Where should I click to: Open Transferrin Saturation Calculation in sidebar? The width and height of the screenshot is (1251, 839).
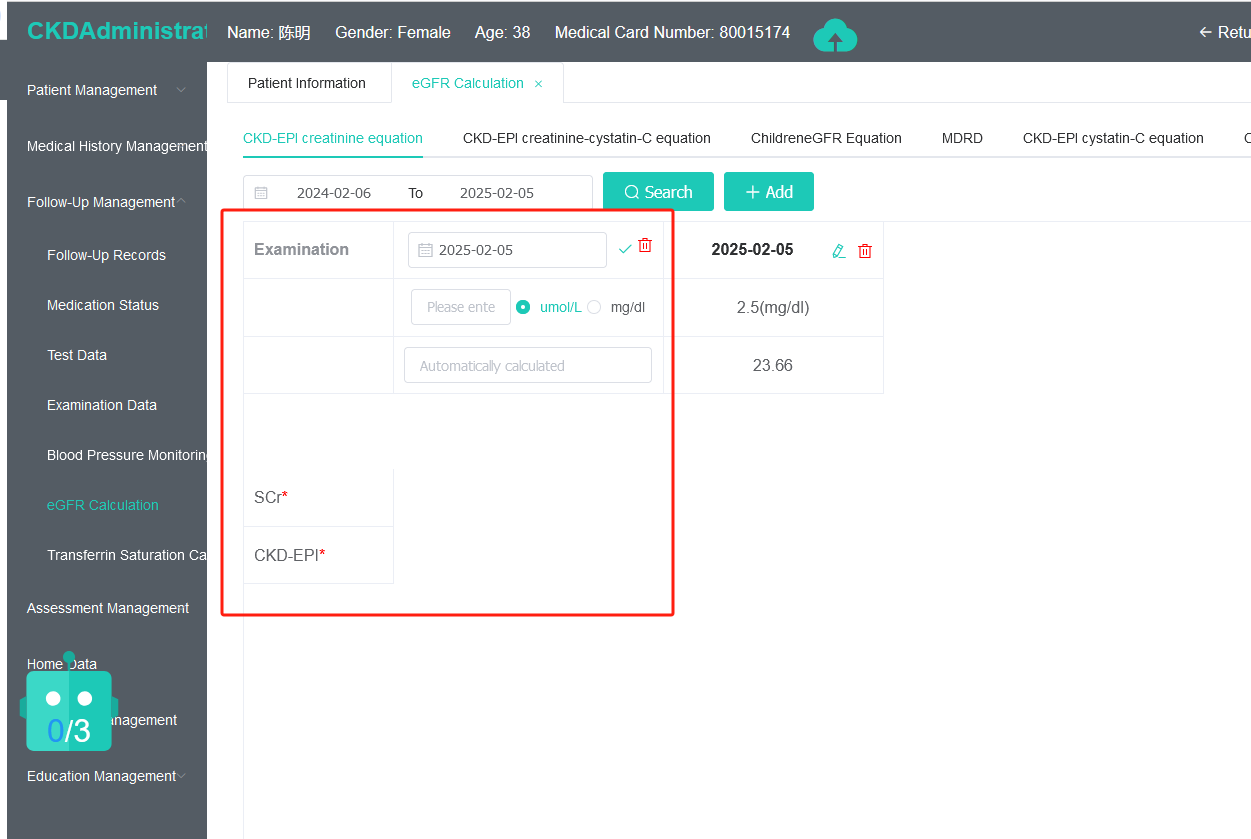(x=127, y=555)
